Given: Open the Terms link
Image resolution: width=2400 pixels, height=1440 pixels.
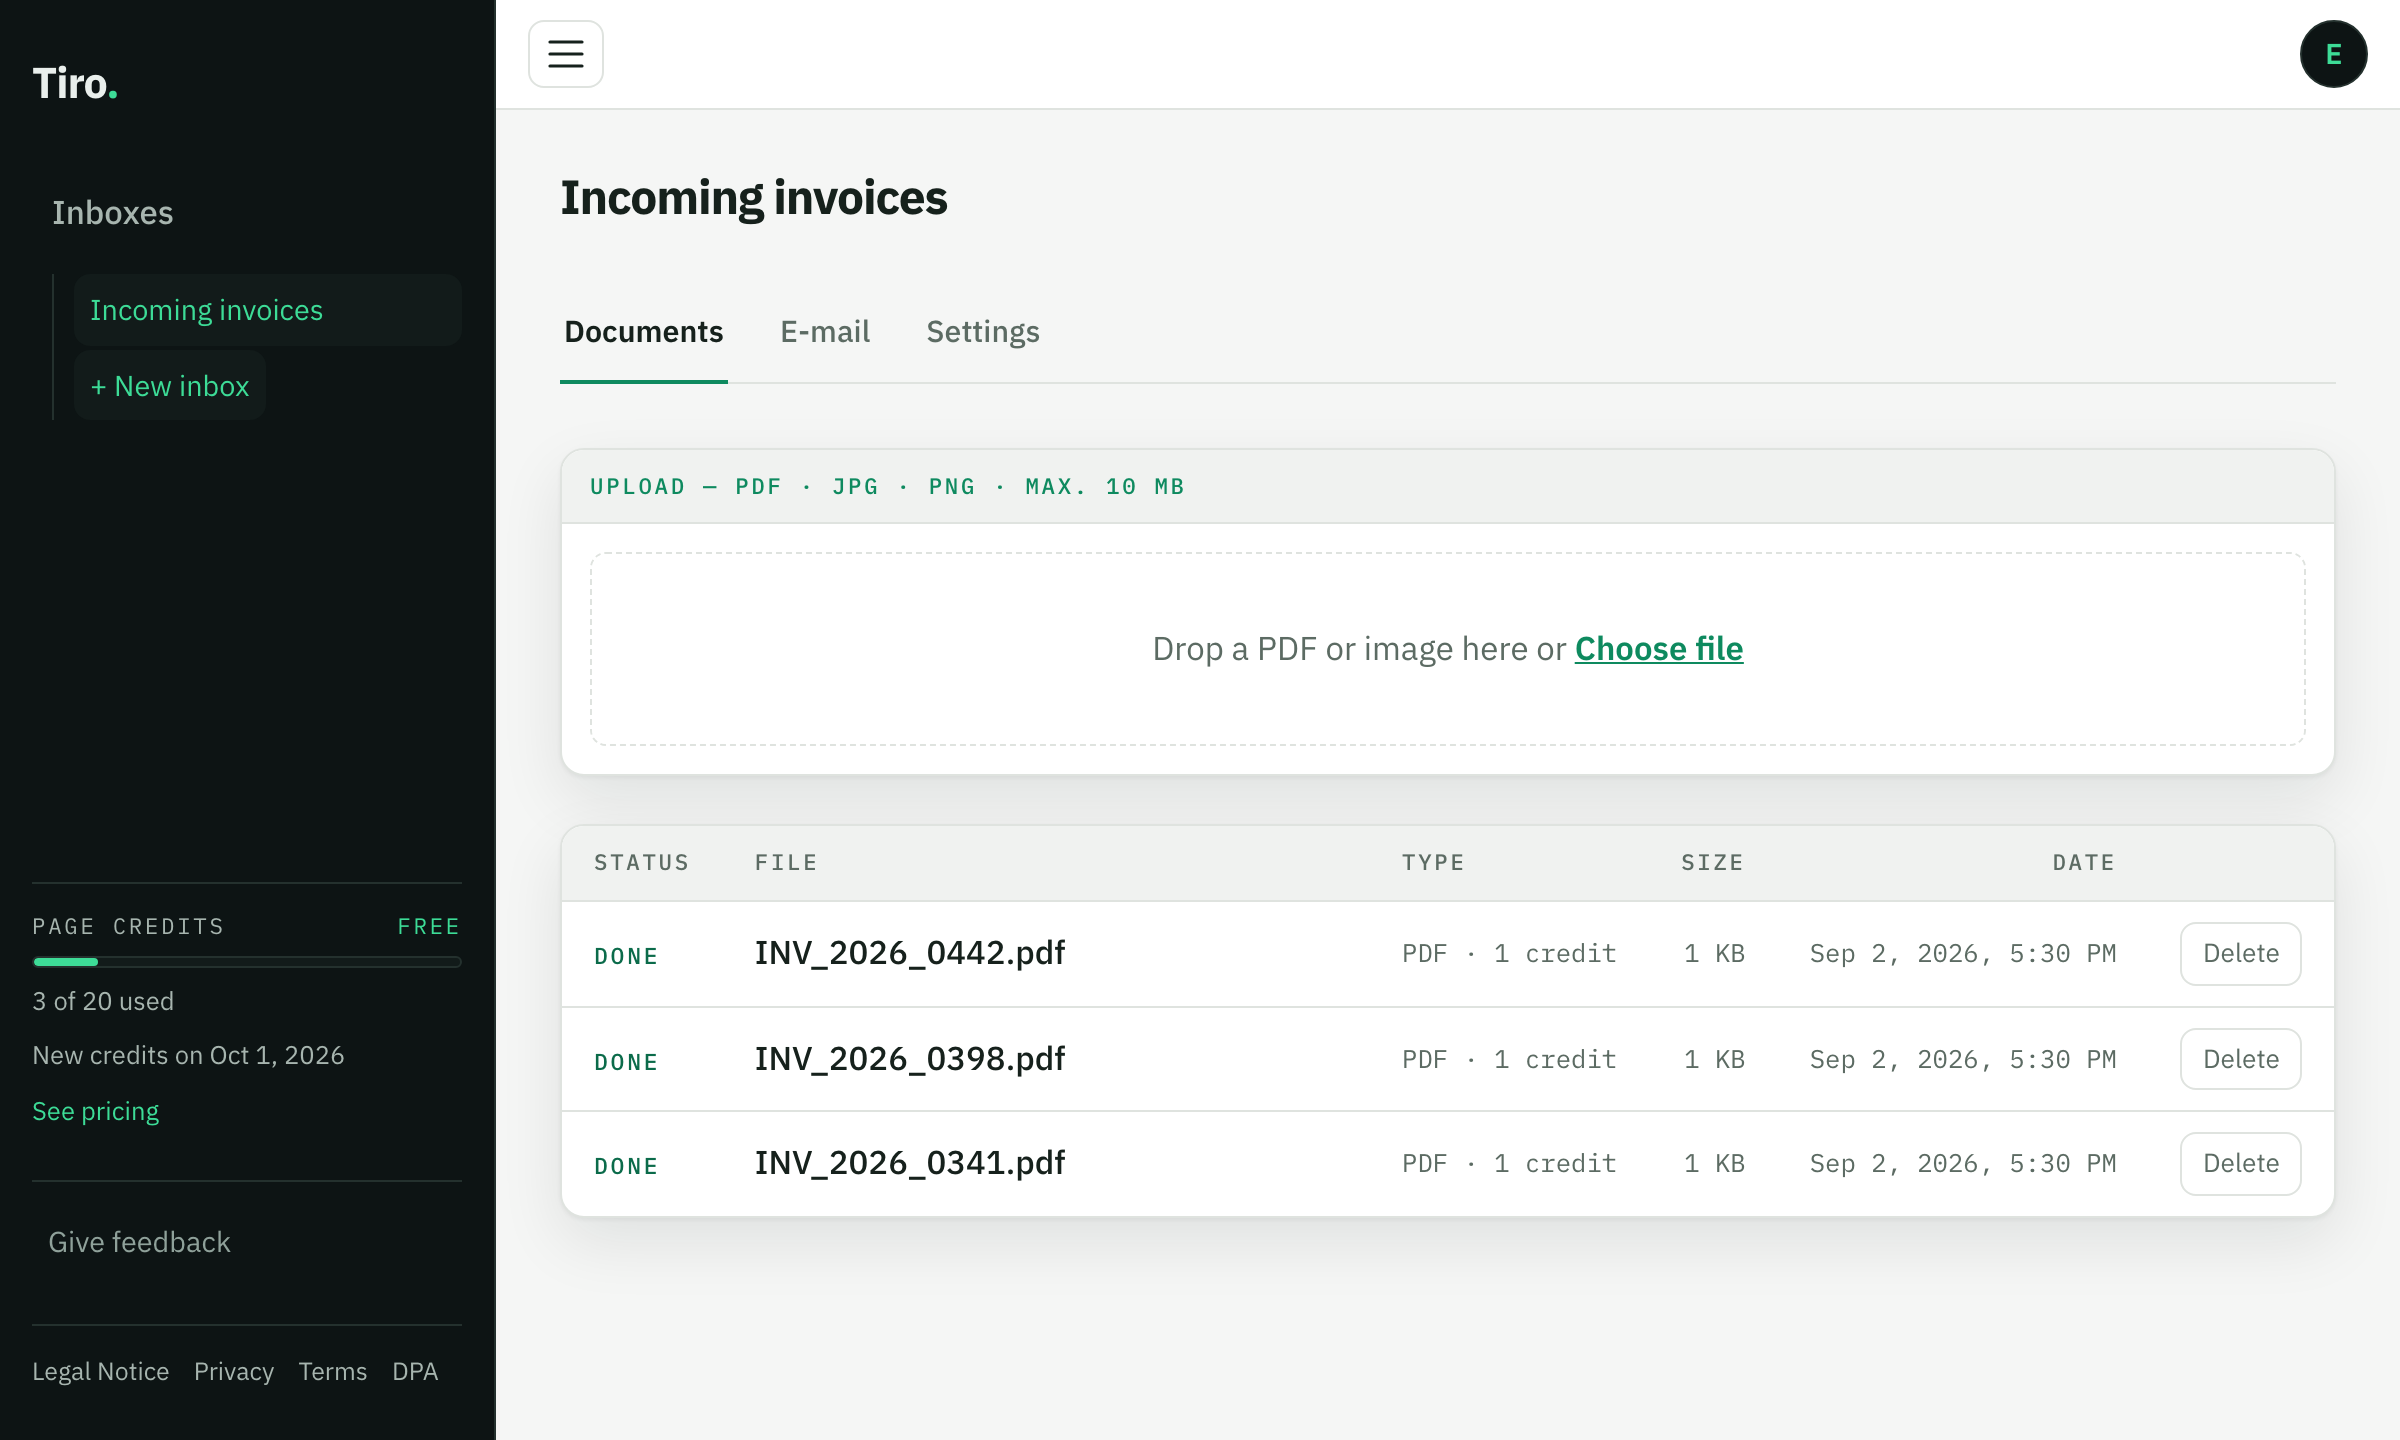Looking at the screenshot, I should pos(333,1371).
